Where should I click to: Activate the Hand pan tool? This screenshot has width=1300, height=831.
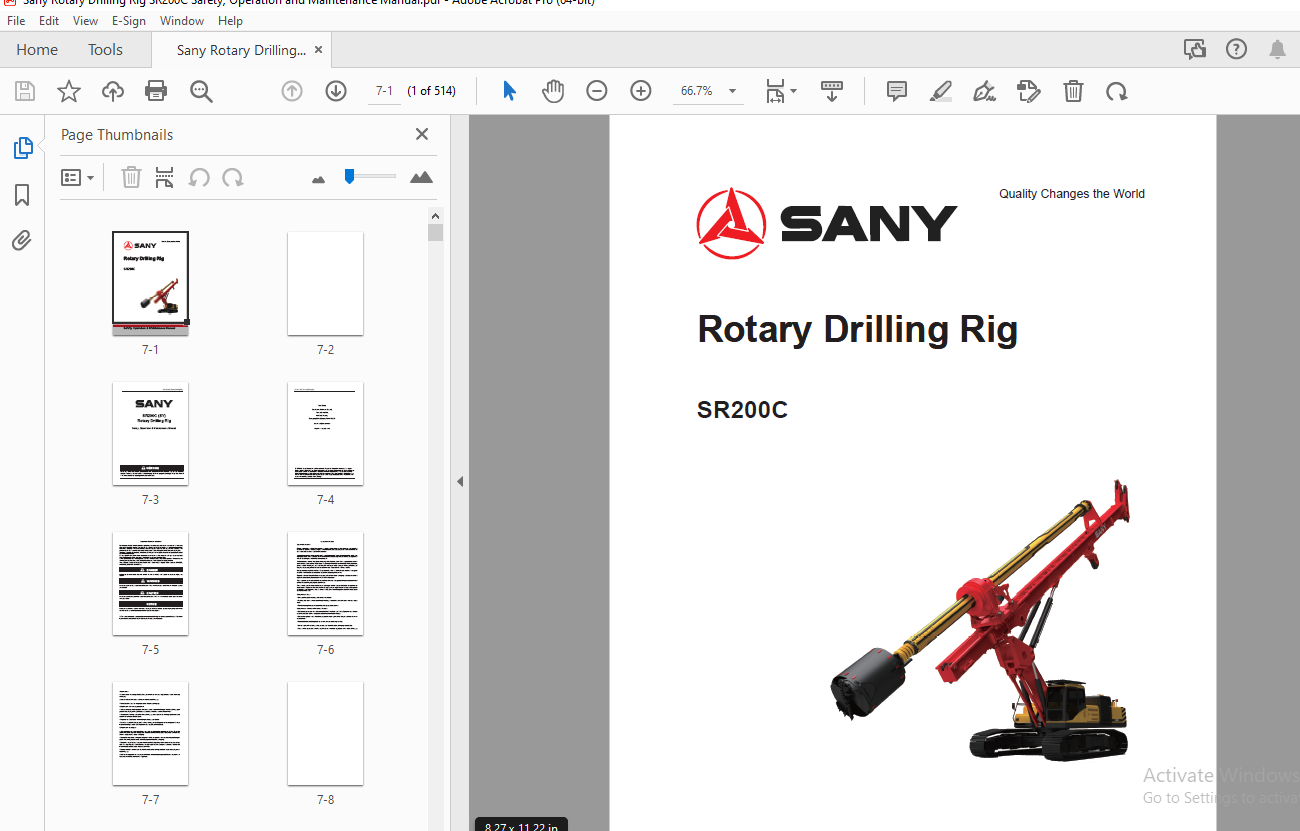pyautogui.click(x=553, y=91)
